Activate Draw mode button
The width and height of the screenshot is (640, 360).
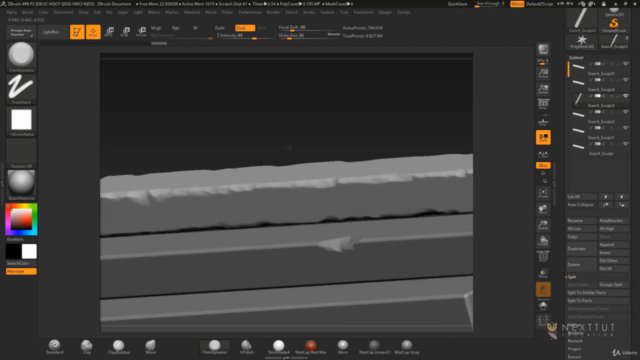point(93,32)
